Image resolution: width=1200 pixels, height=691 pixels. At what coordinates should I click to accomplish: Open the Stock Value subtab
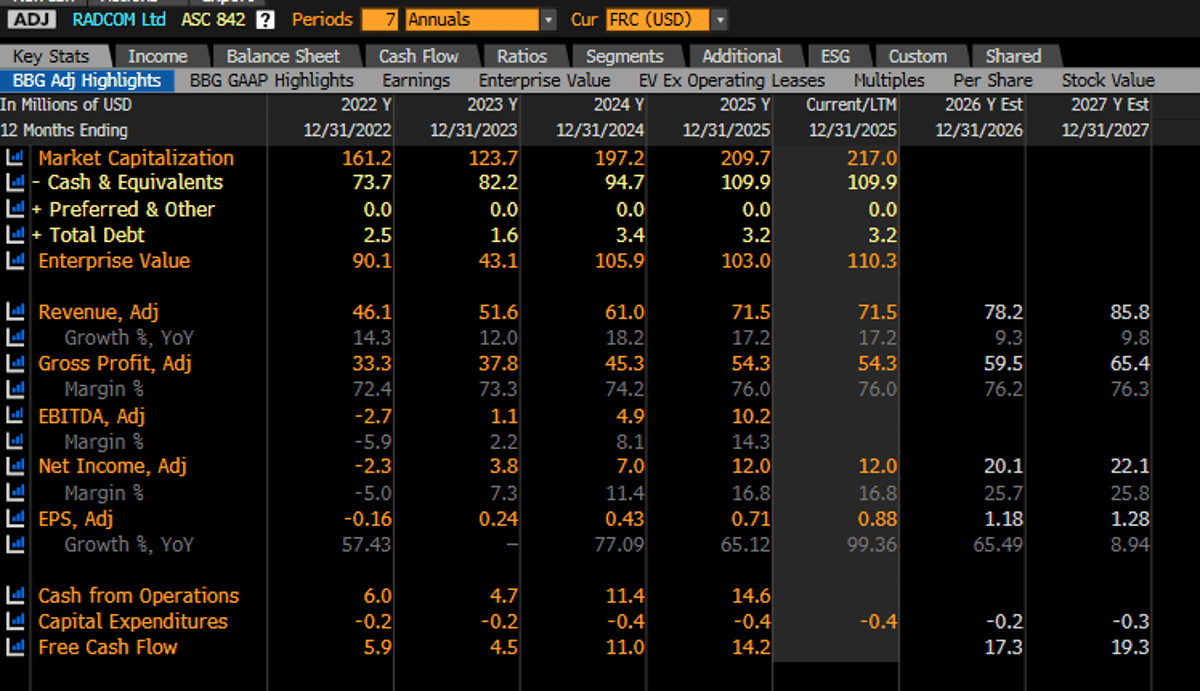(x=1107, y=81)
